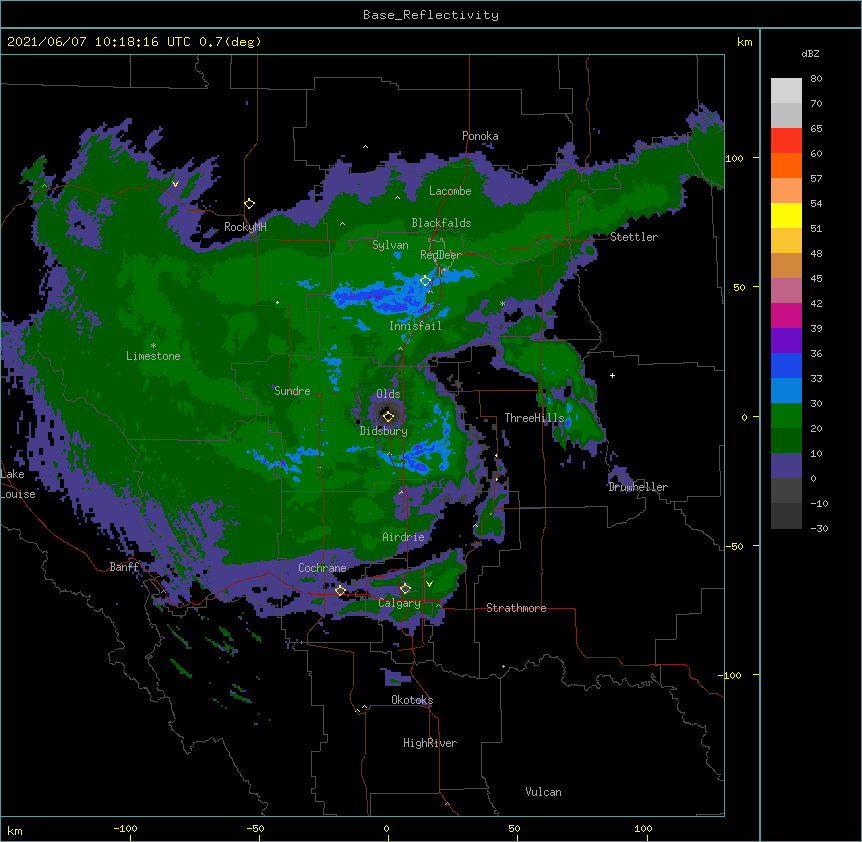Click the asterisk marker above Limestone
The width and height of the screenshot is (862, 842).
pos(153,346)
